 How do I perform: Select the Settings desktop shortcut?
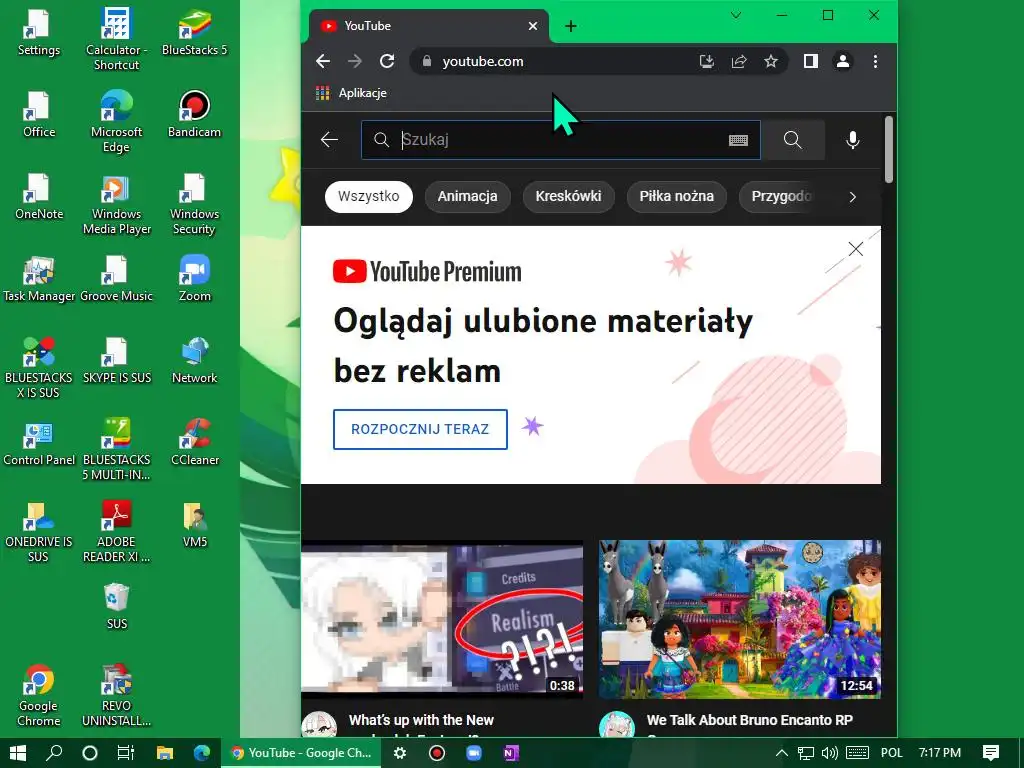(39, 33)
